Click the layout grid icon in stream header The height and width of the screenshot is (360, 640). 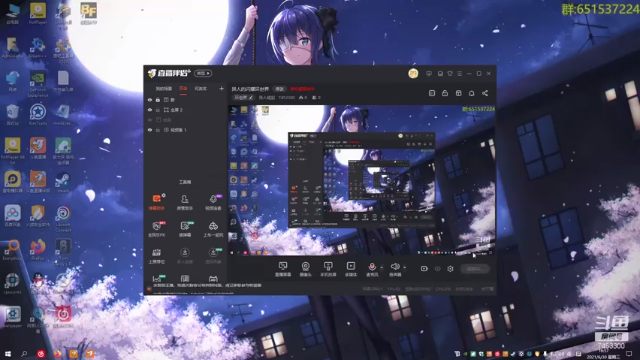coord(458,93)
